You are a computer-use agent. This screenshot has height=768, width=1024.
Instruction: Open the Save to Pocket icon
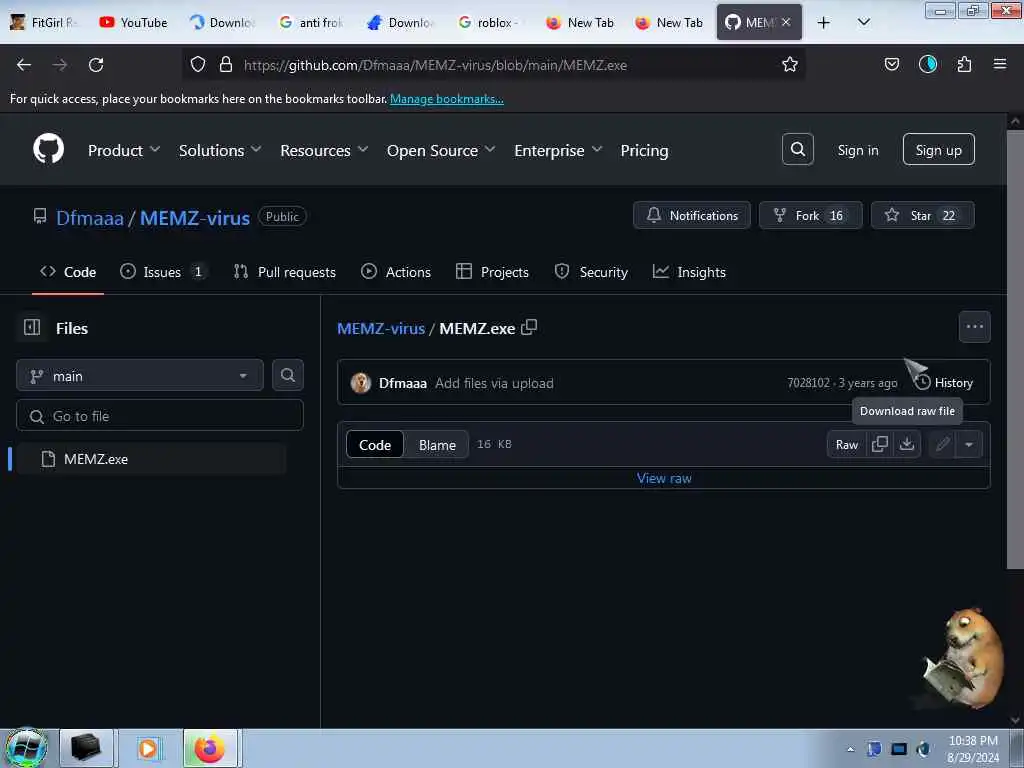891,64
